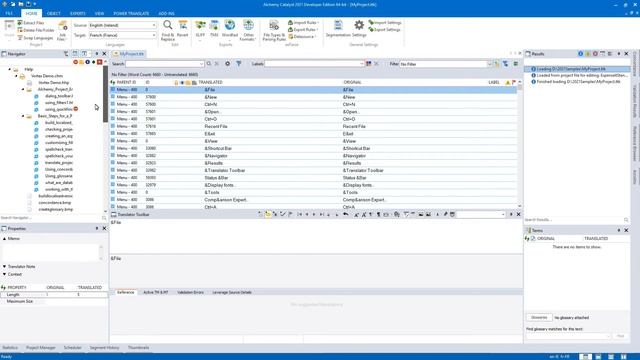Collapse the Memo section in Properties
The width and height of the screenshot is (640, 360).
(4, 238)
